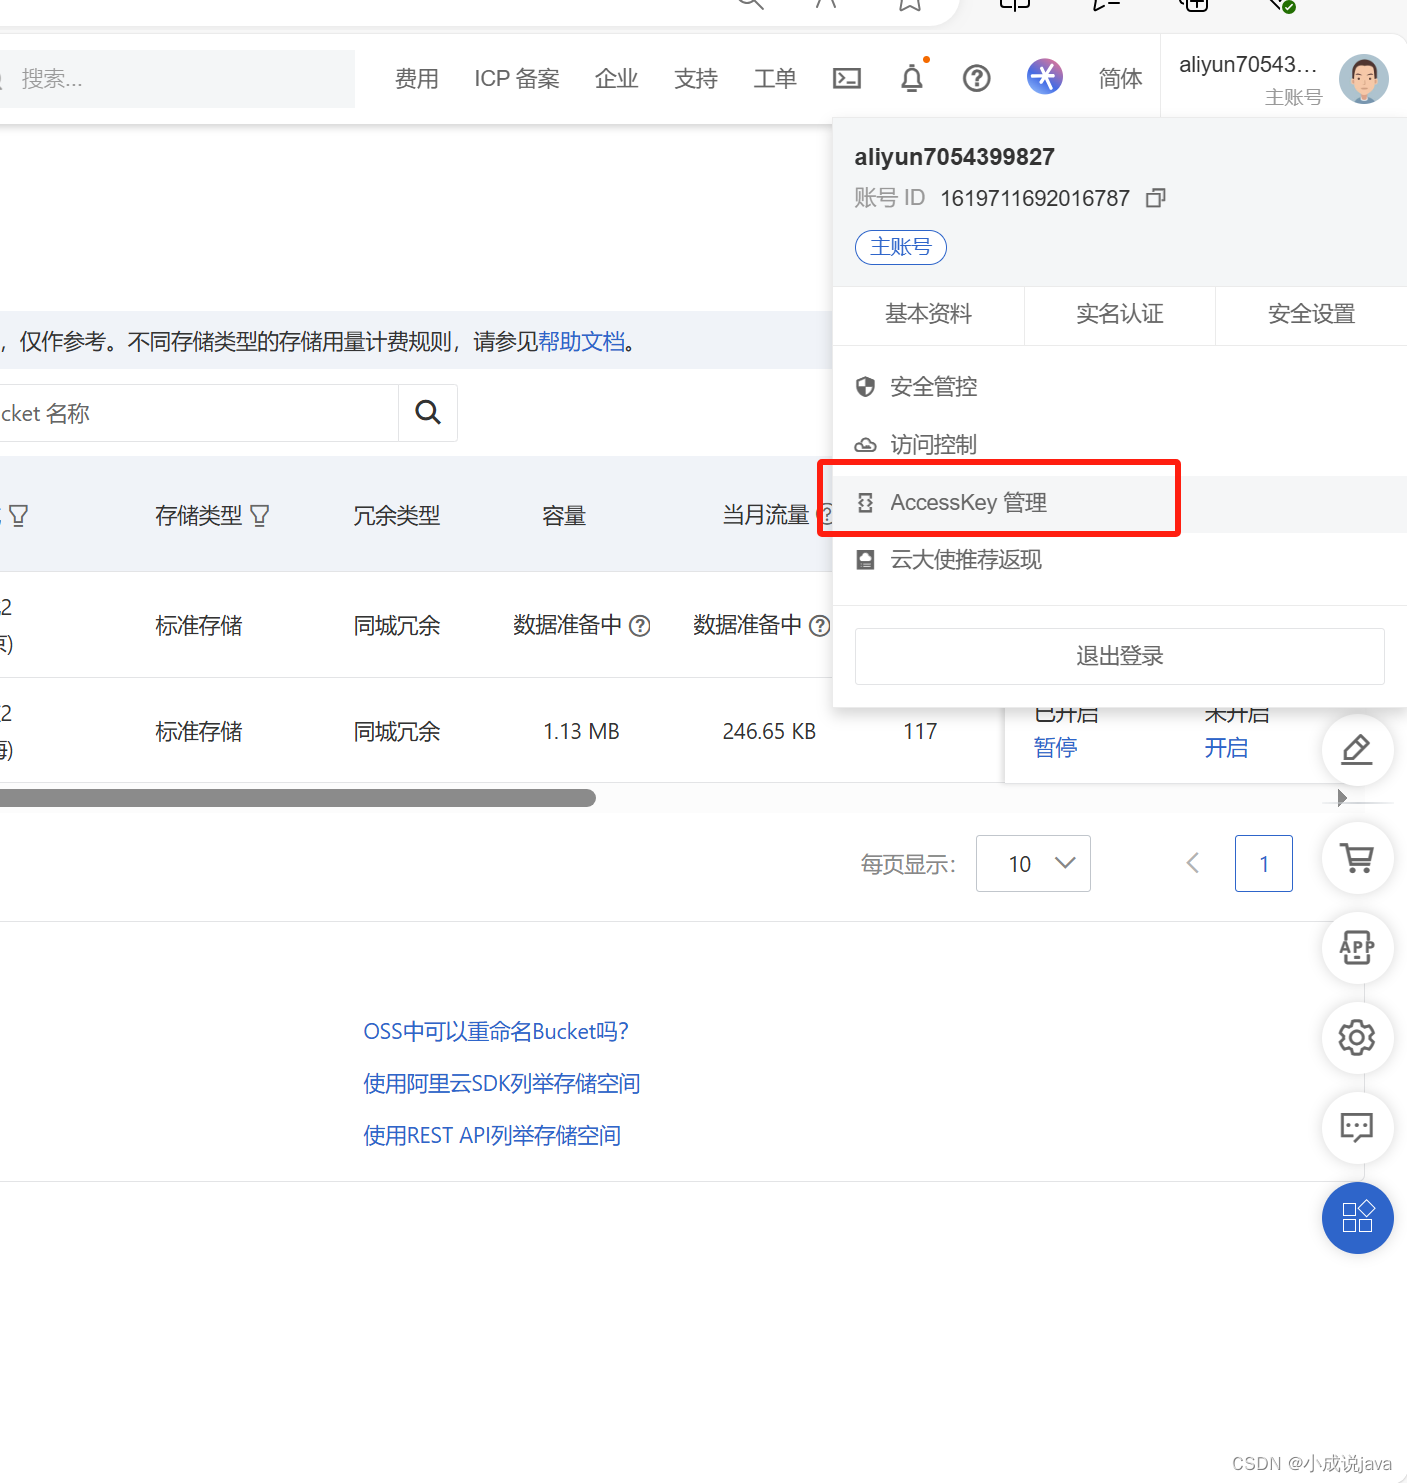Open the settings gear in right sidebar
Image resolution: width=1407 pixels, height=1483 pixels.
1357,1038
